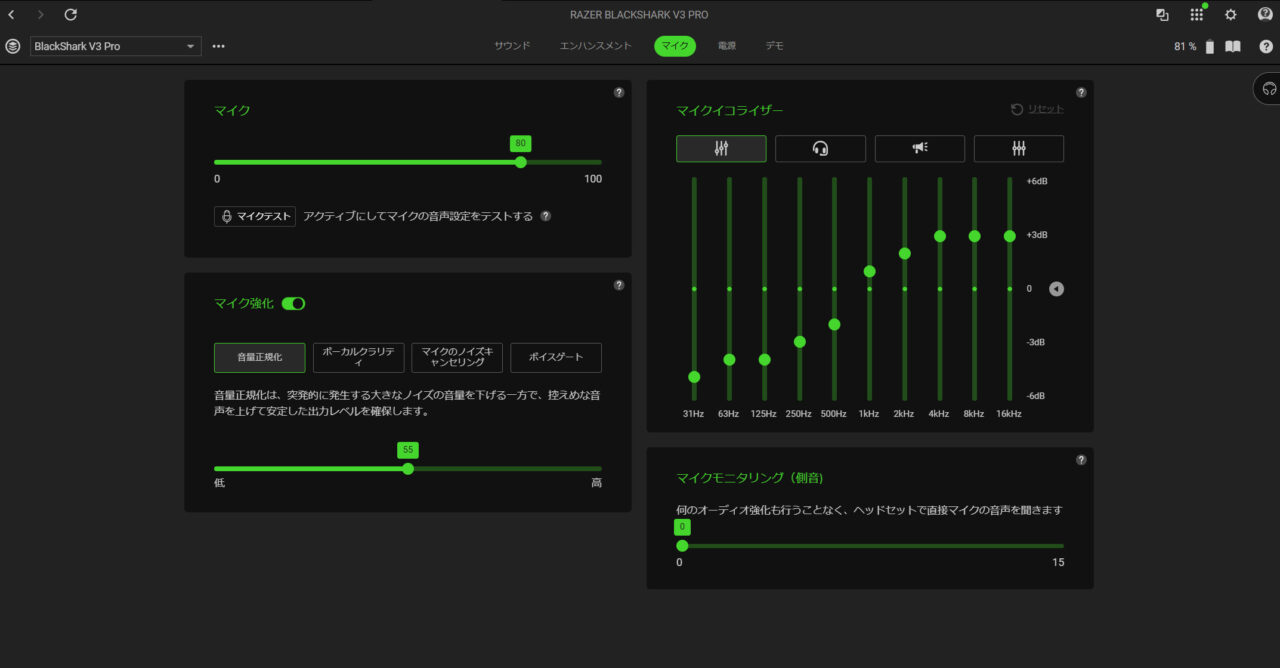Open the headset side panel icon
Image resolution: width=1280 pixels, height=668 pixels.
point(1269,88)
